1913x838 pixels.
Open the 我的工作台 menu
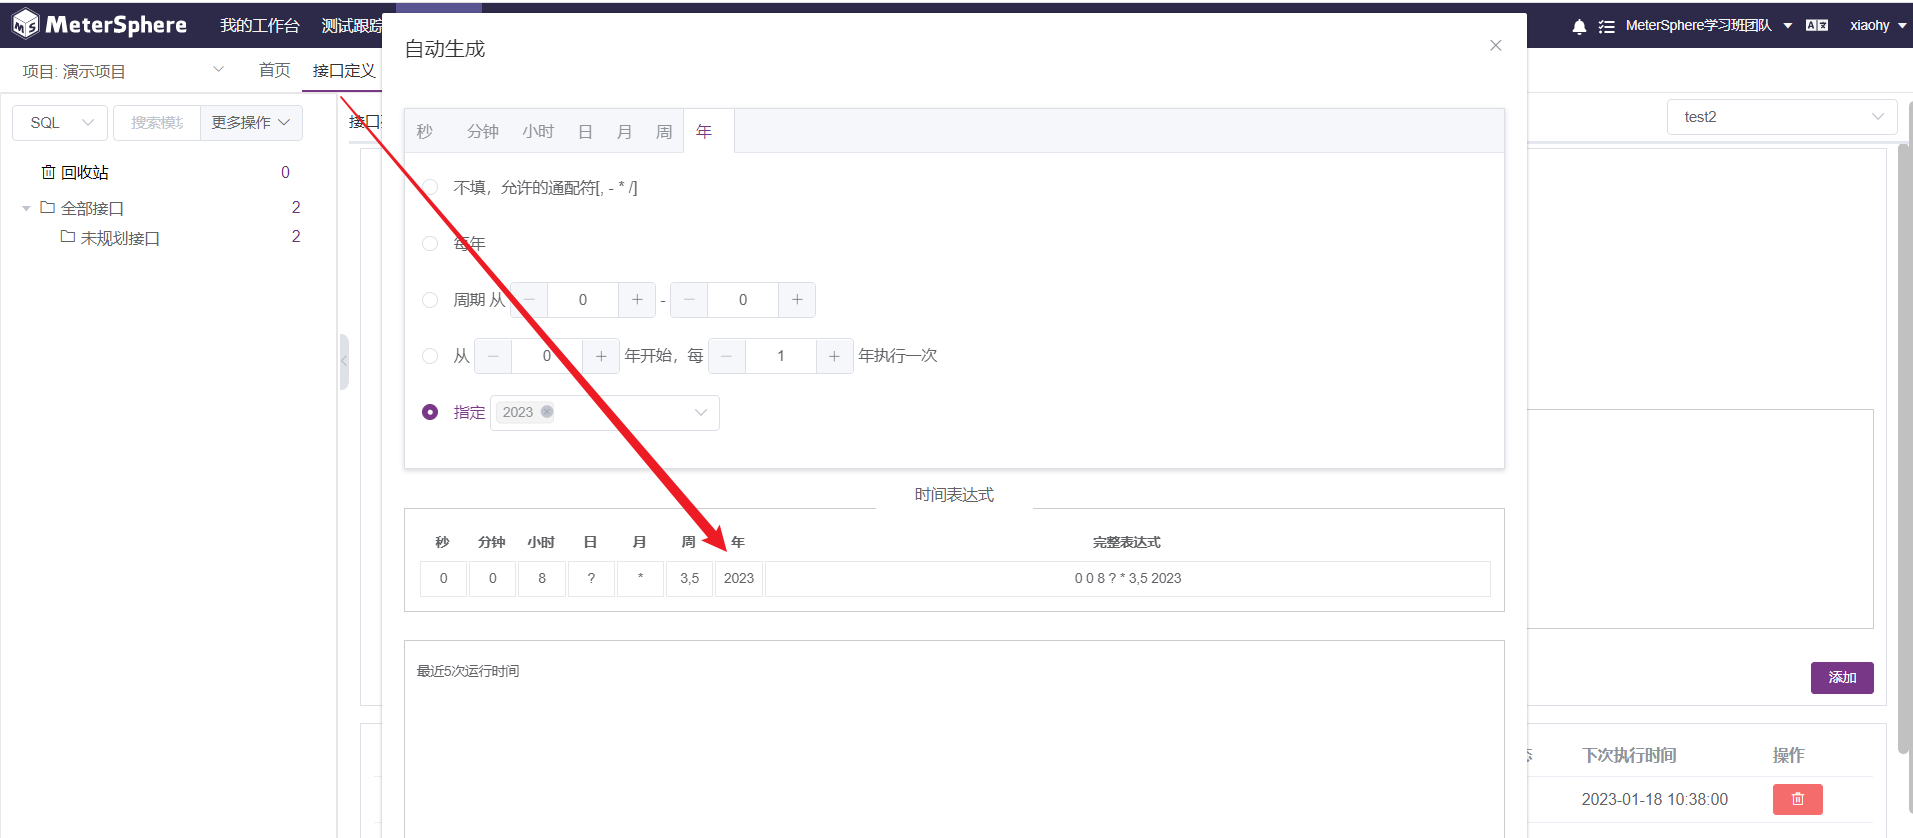click(x=260, y=26)
